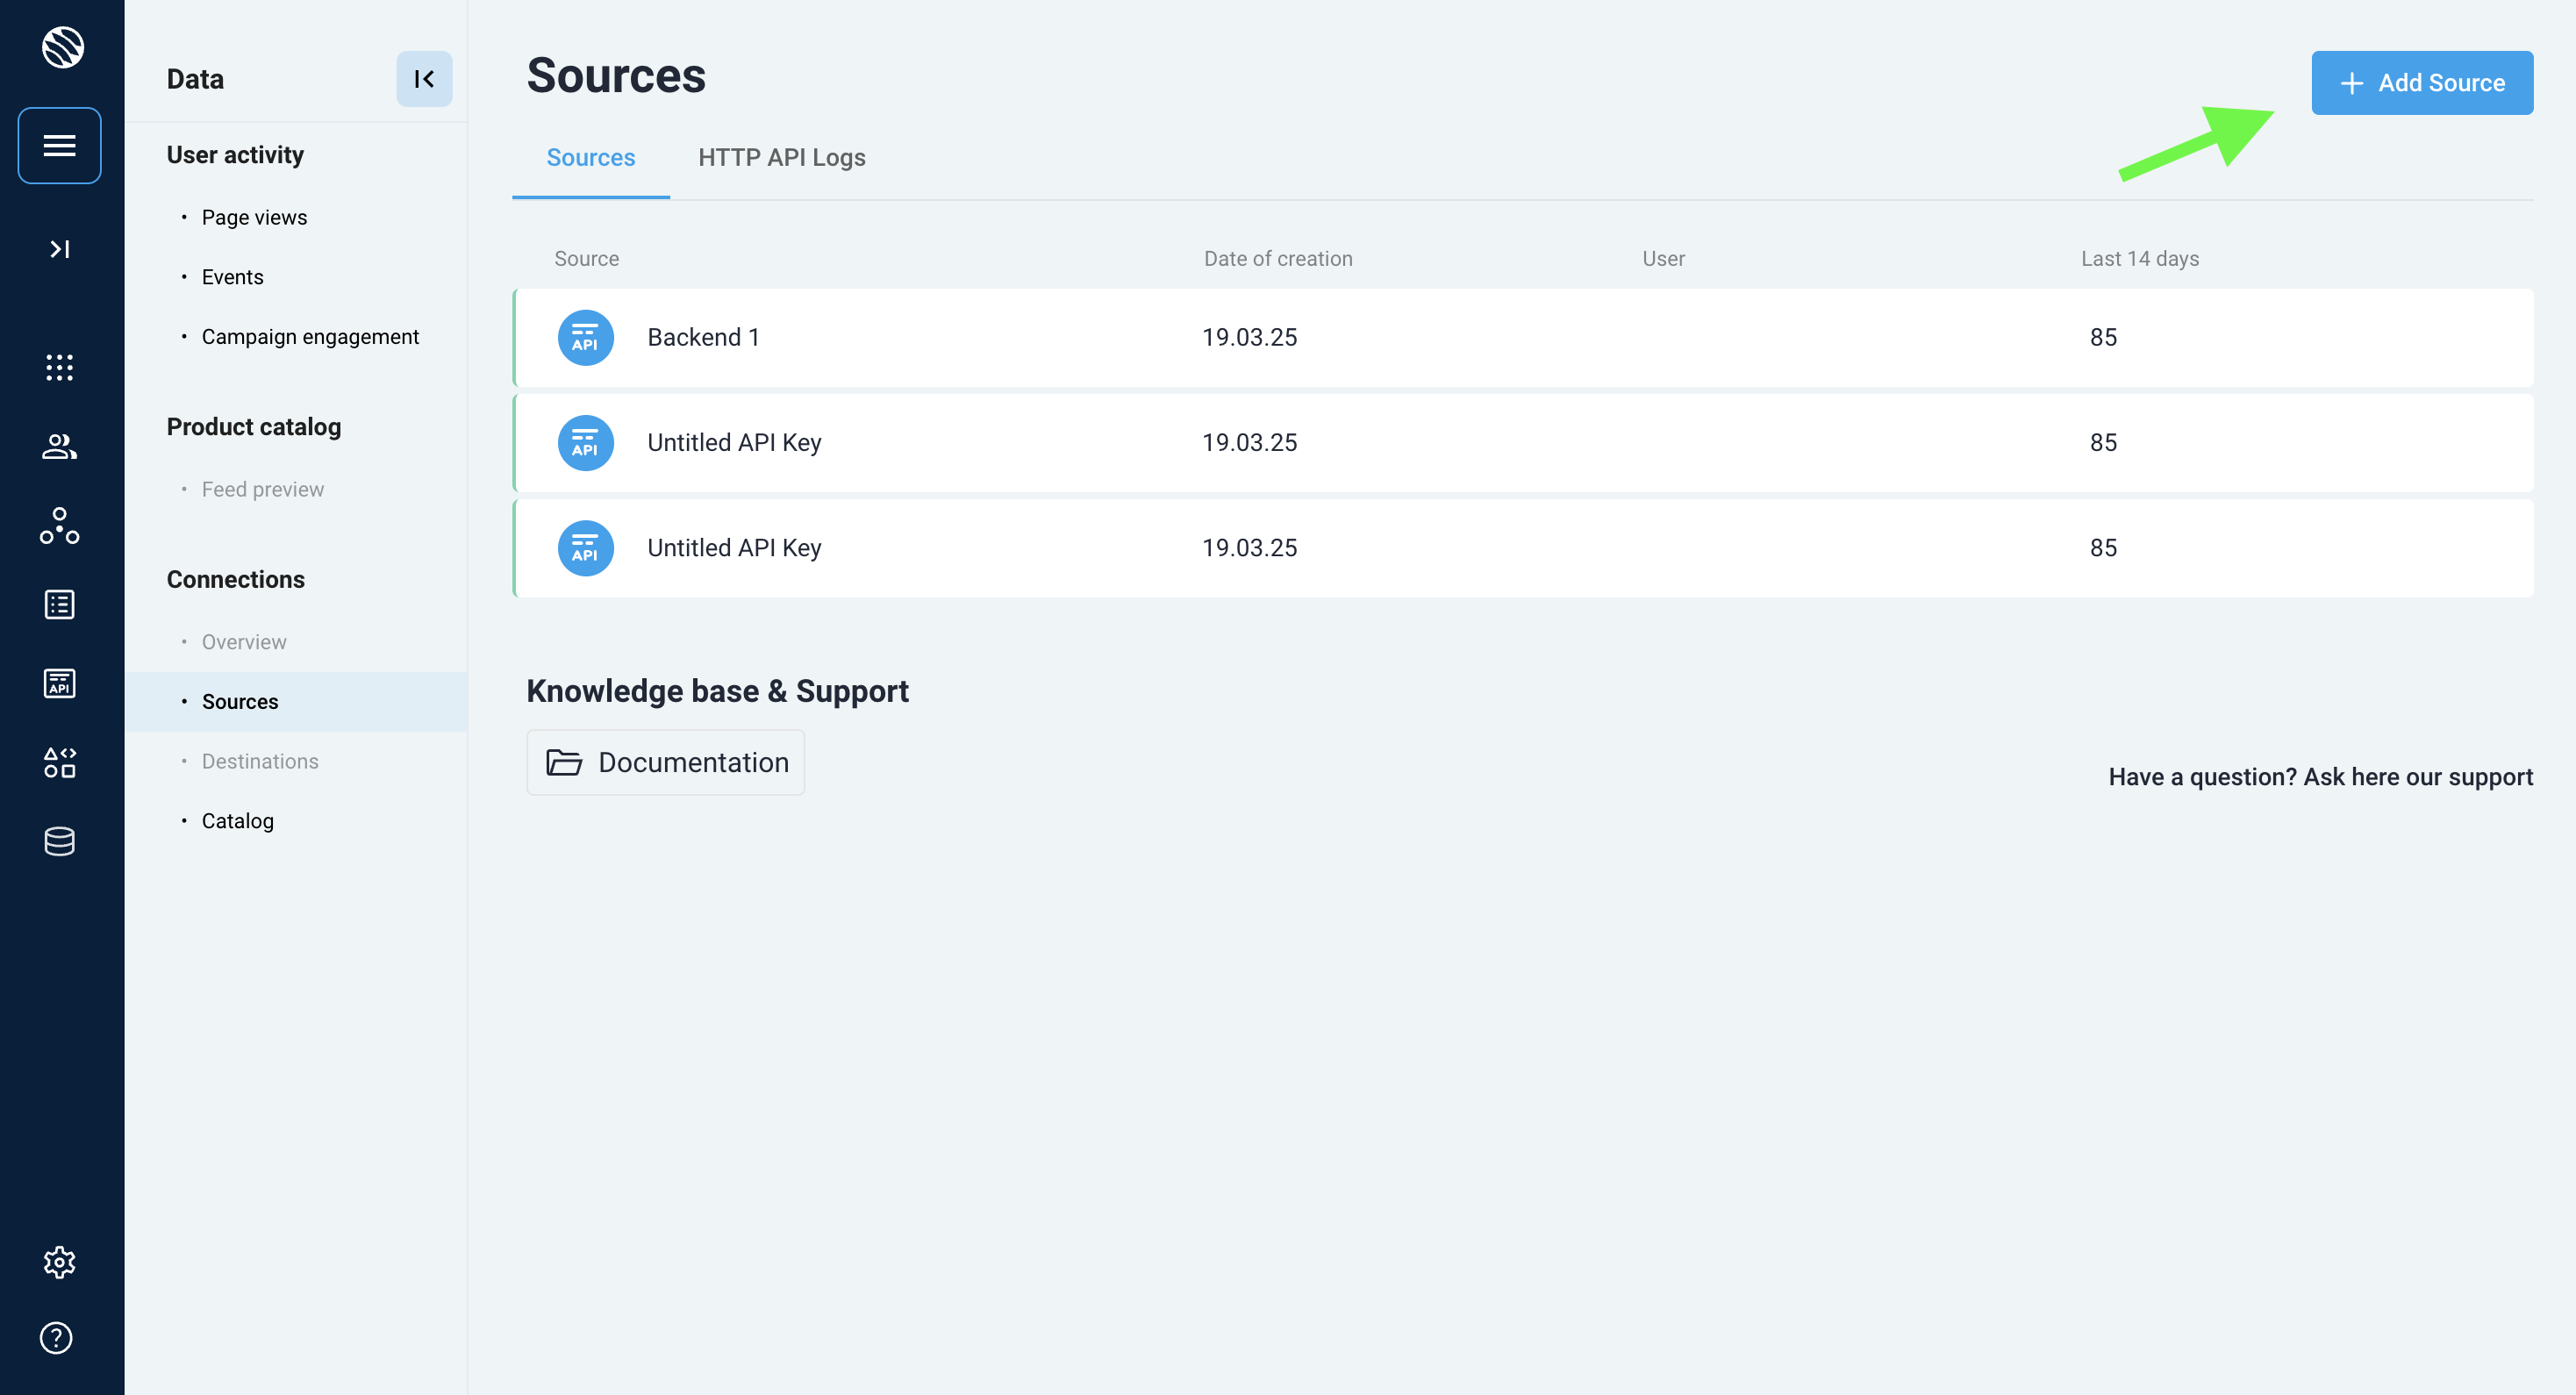
Task: Open Page views in User activity
Action: coord(254,217)
